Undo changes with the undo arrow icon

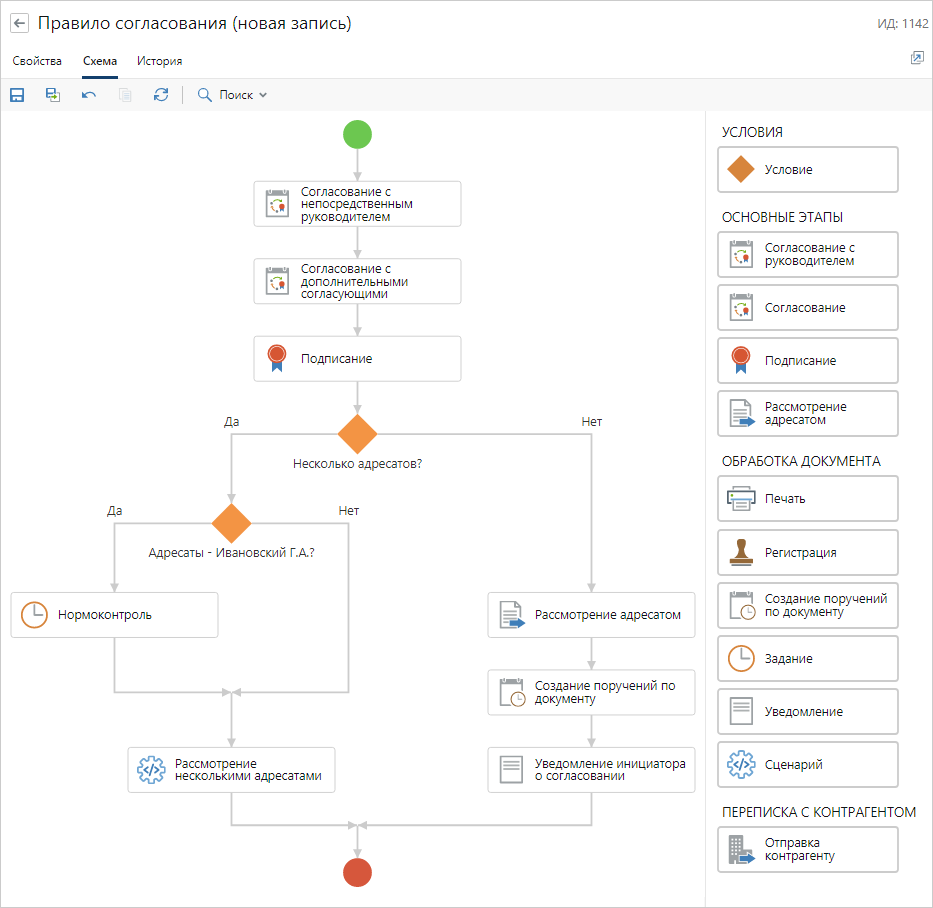89,95
